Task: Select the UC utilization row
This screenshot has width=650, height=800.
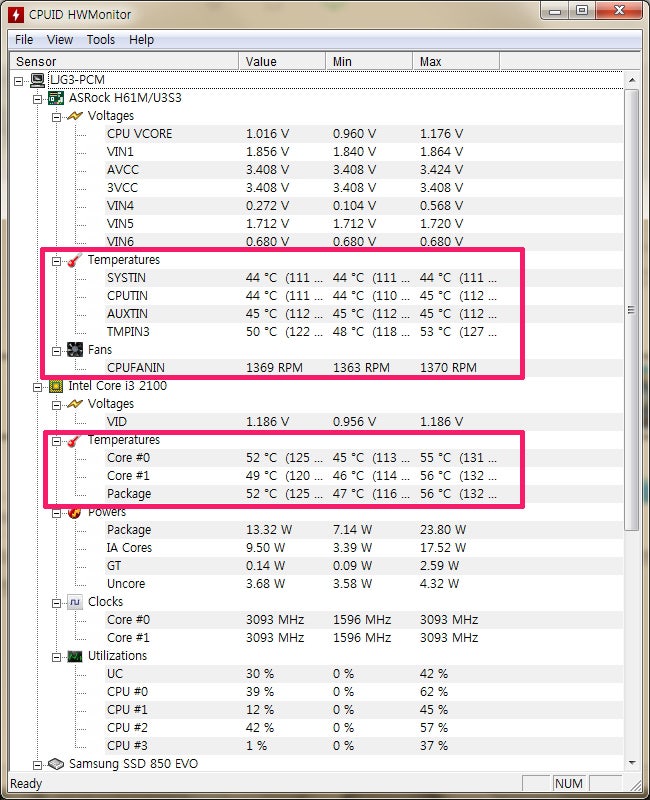Action: click(364, 673)
